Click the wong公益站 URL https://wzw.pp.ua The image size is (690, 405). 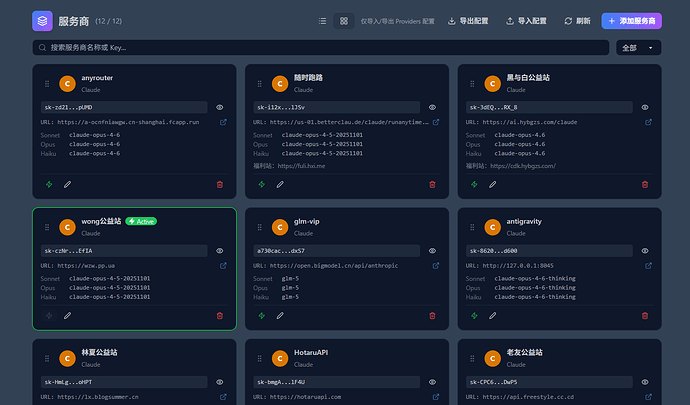click(x=86, y=266)
